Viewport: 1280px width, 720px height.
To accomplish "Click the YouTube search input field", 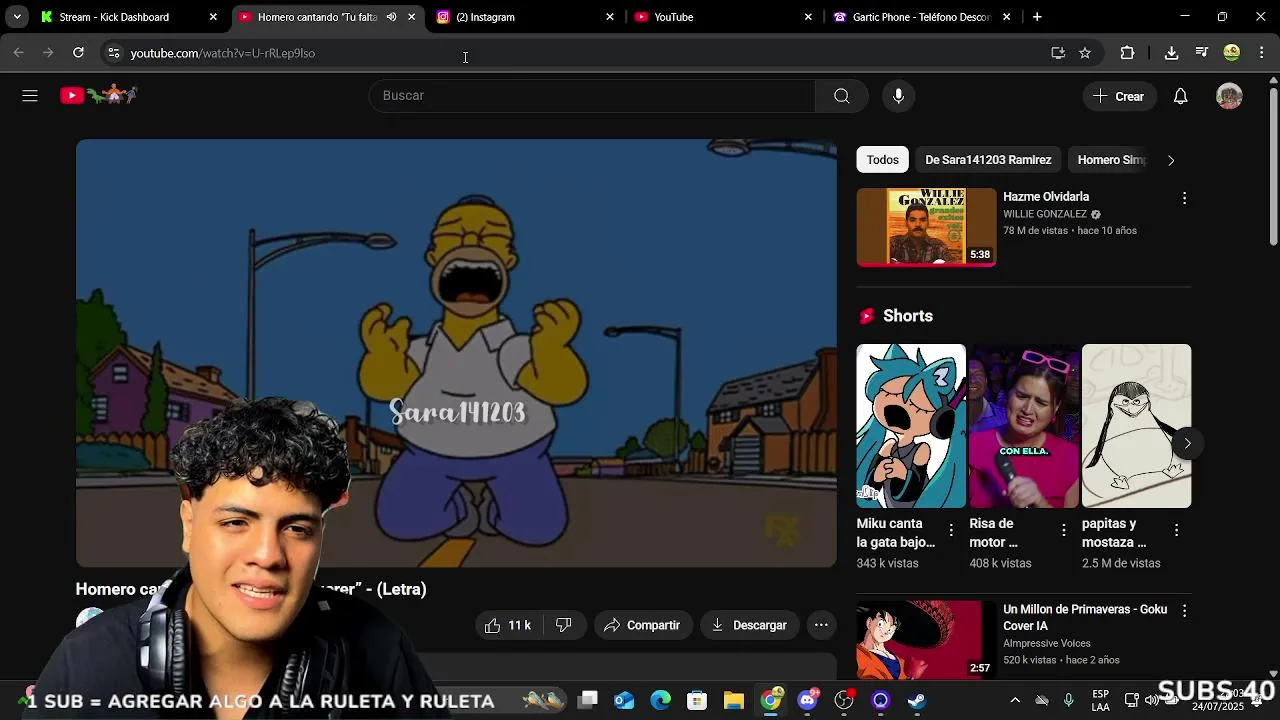I will [x=593, y=96].
